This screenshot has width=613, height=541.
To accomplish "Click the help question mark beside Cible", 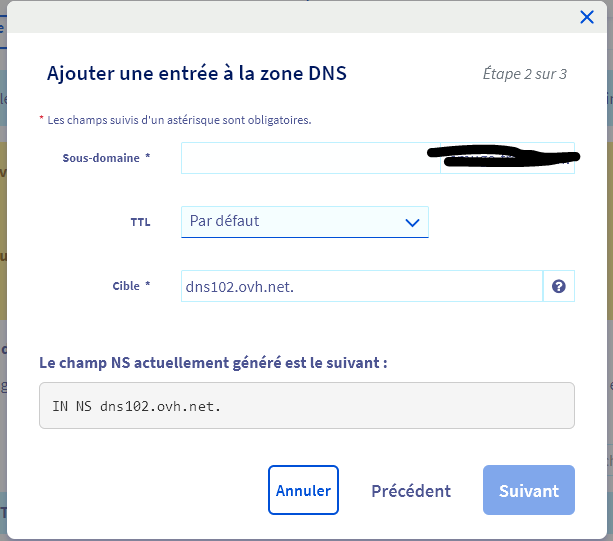I will 558,286.
